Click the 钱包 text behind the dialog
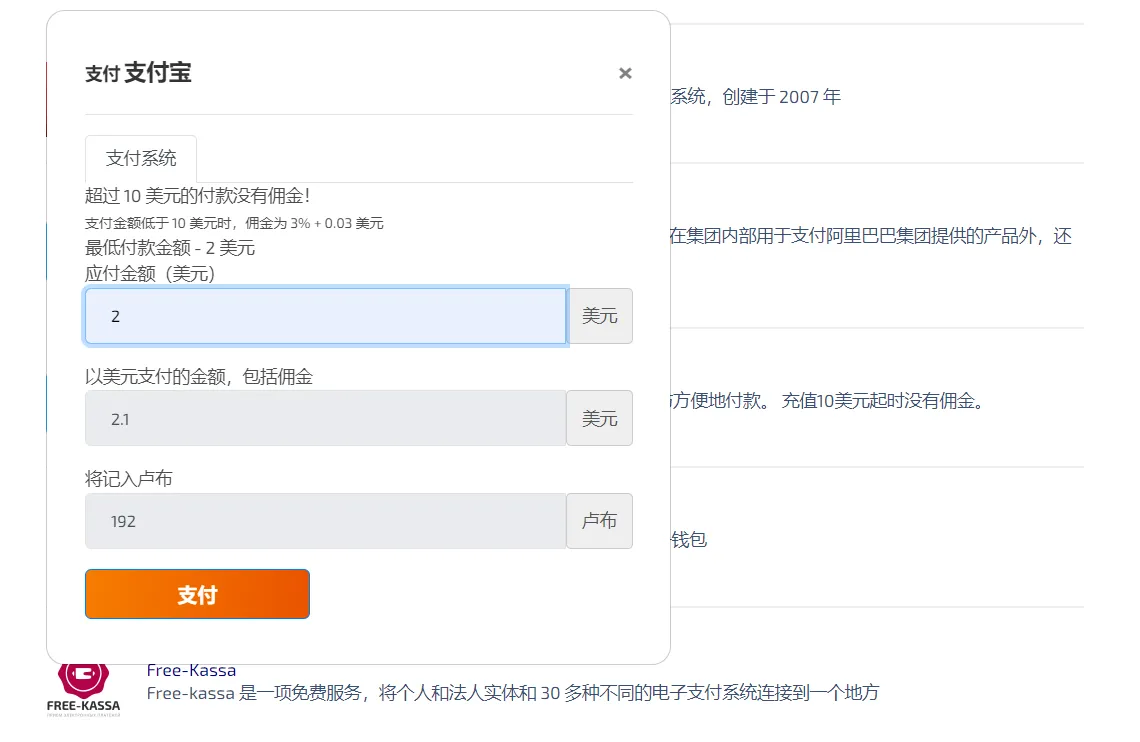The image size is (1140, 742). (689, 539)
